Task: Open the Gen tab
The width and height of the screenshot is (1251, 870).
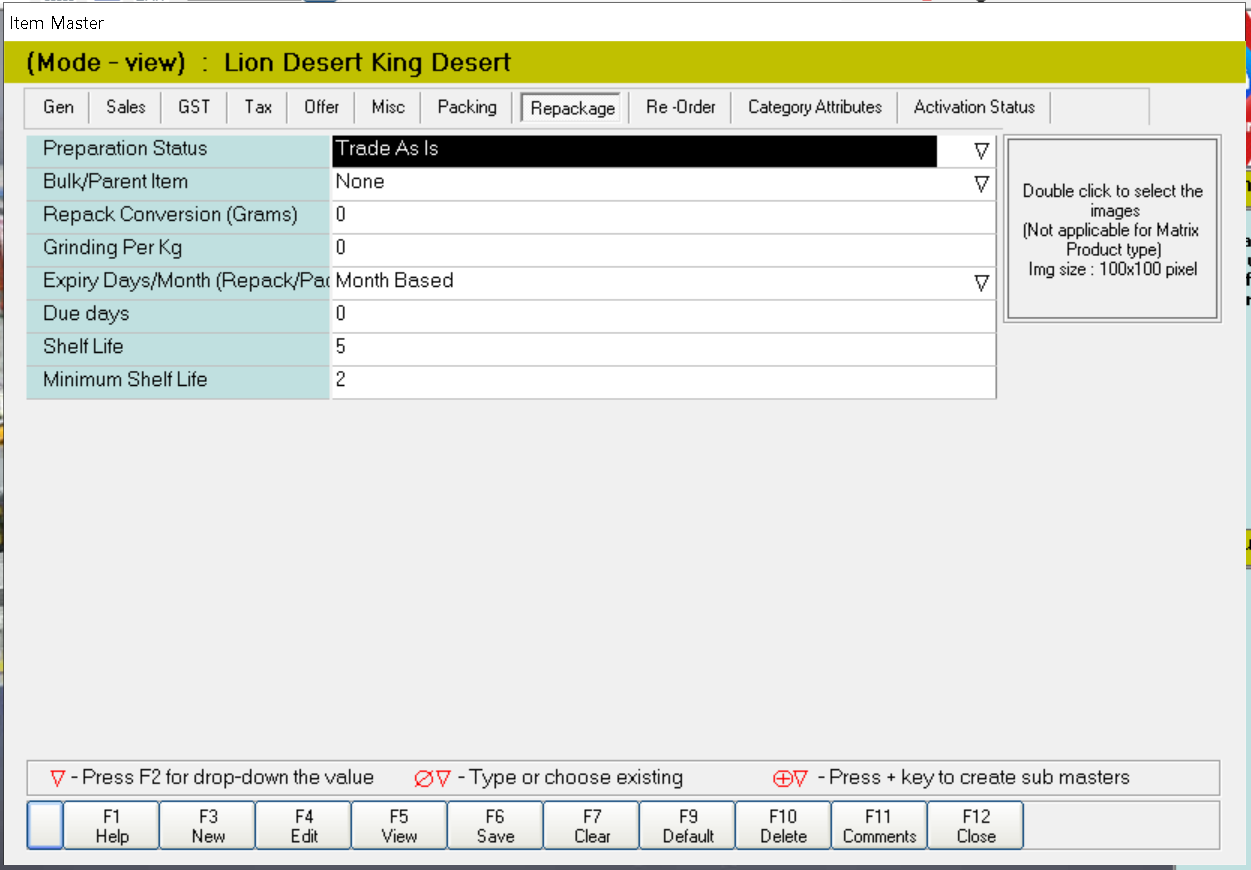Action: click(58, 107)
